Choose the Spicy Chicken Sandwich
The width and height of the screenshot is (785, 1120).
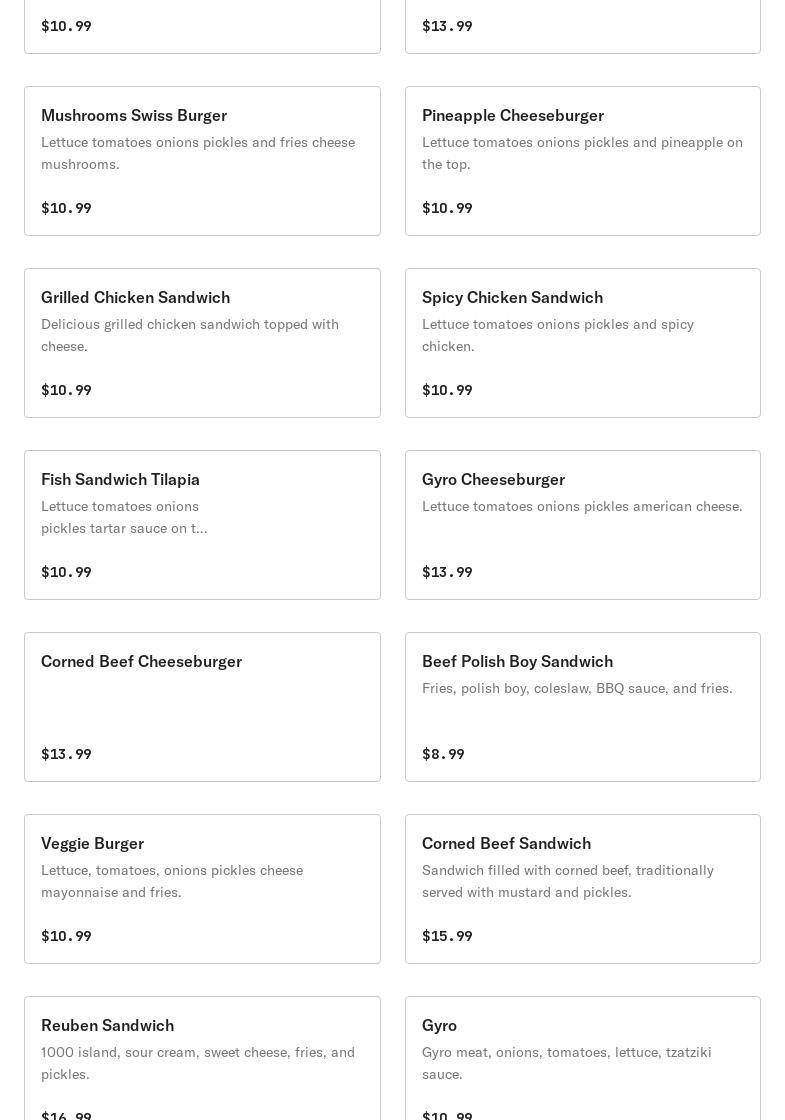[583, 343]
